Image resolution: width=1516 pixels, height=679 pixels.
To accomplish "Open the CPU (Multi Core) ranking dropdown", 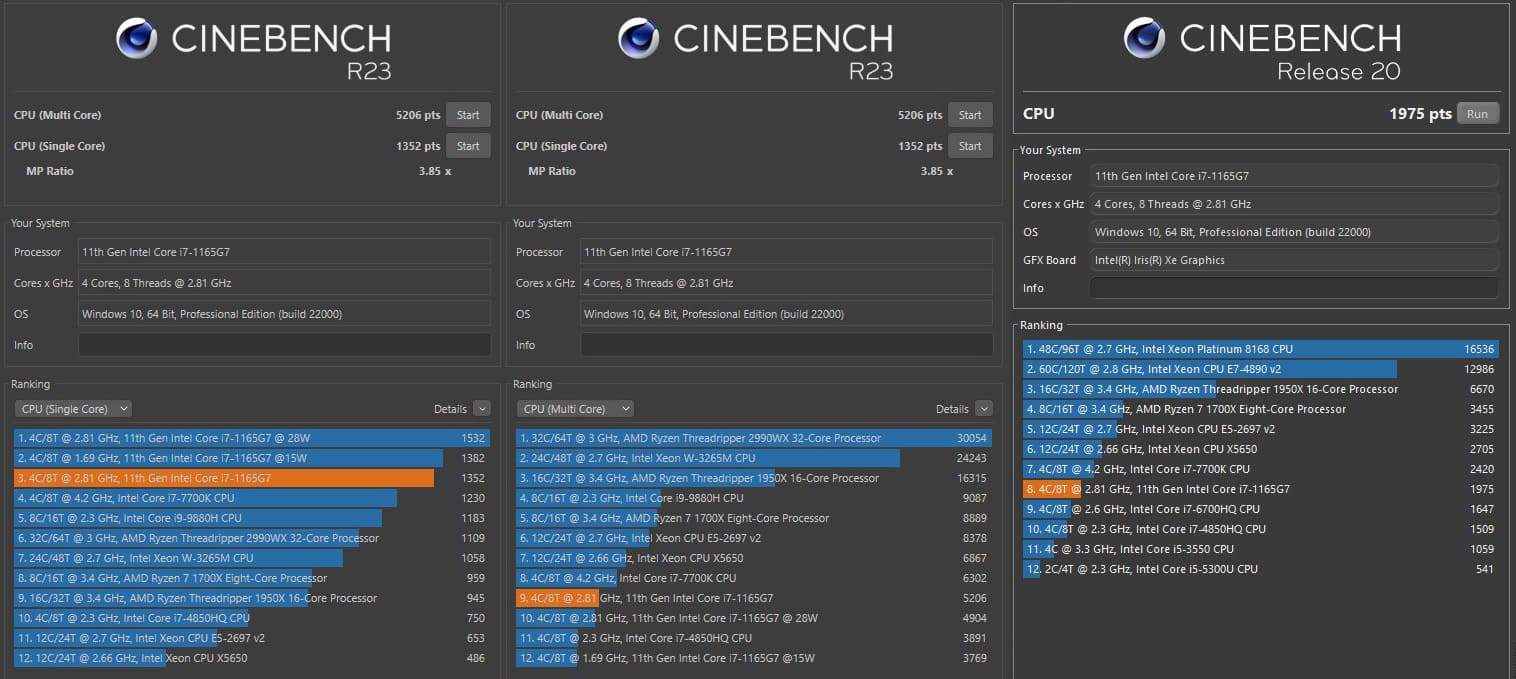I will (575, 408).
